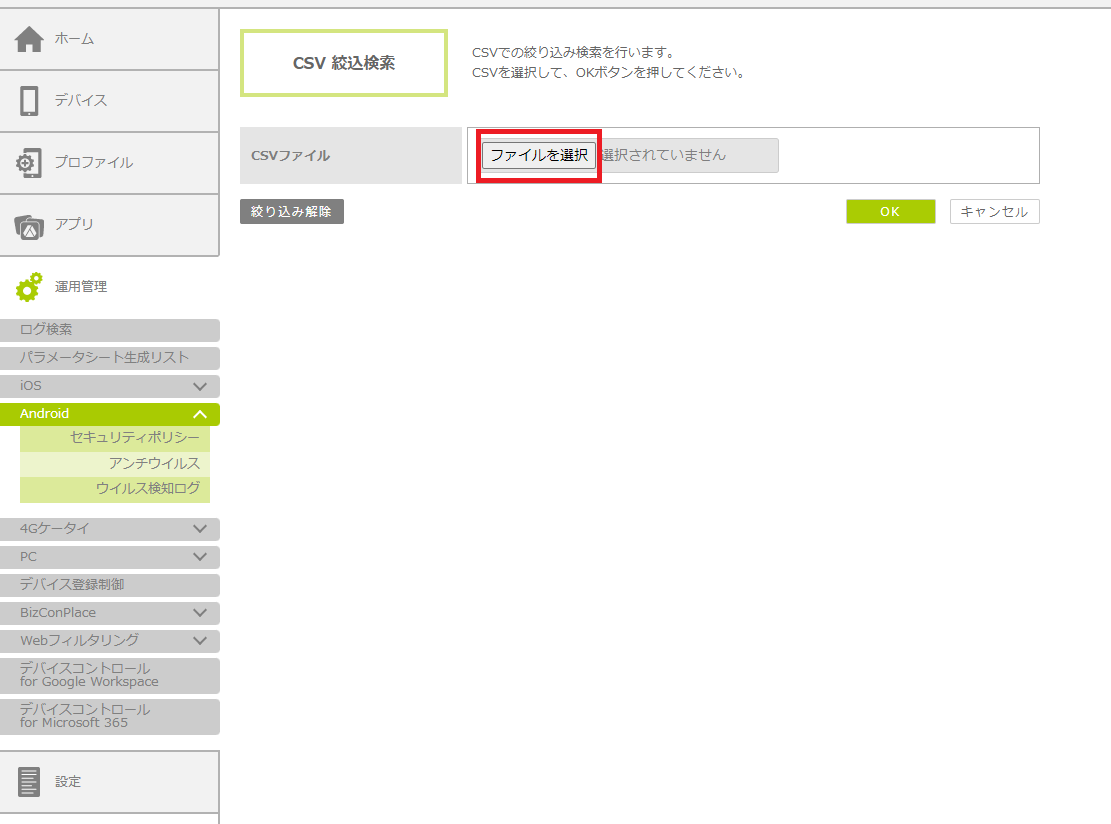Screen dimensions: 1111x824
Task: Select the Profile gear-phone icon
Action: (29, 163)
